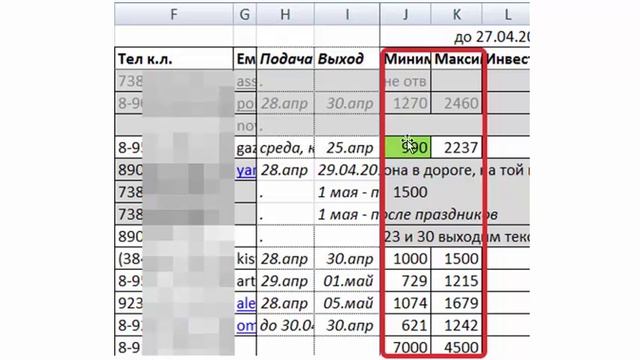
Task: Select the green highlighted cell 990
Action: [407, 147]
